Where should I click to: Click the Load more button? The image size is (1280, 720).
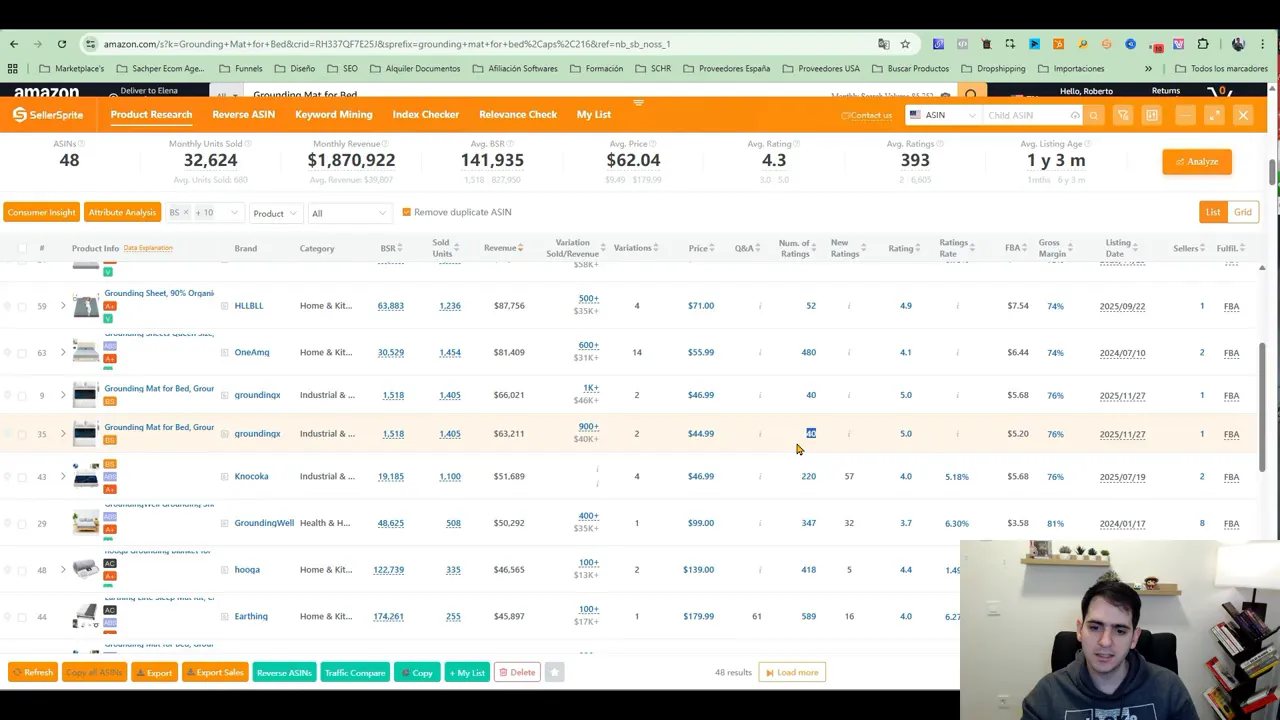[793, 672]
